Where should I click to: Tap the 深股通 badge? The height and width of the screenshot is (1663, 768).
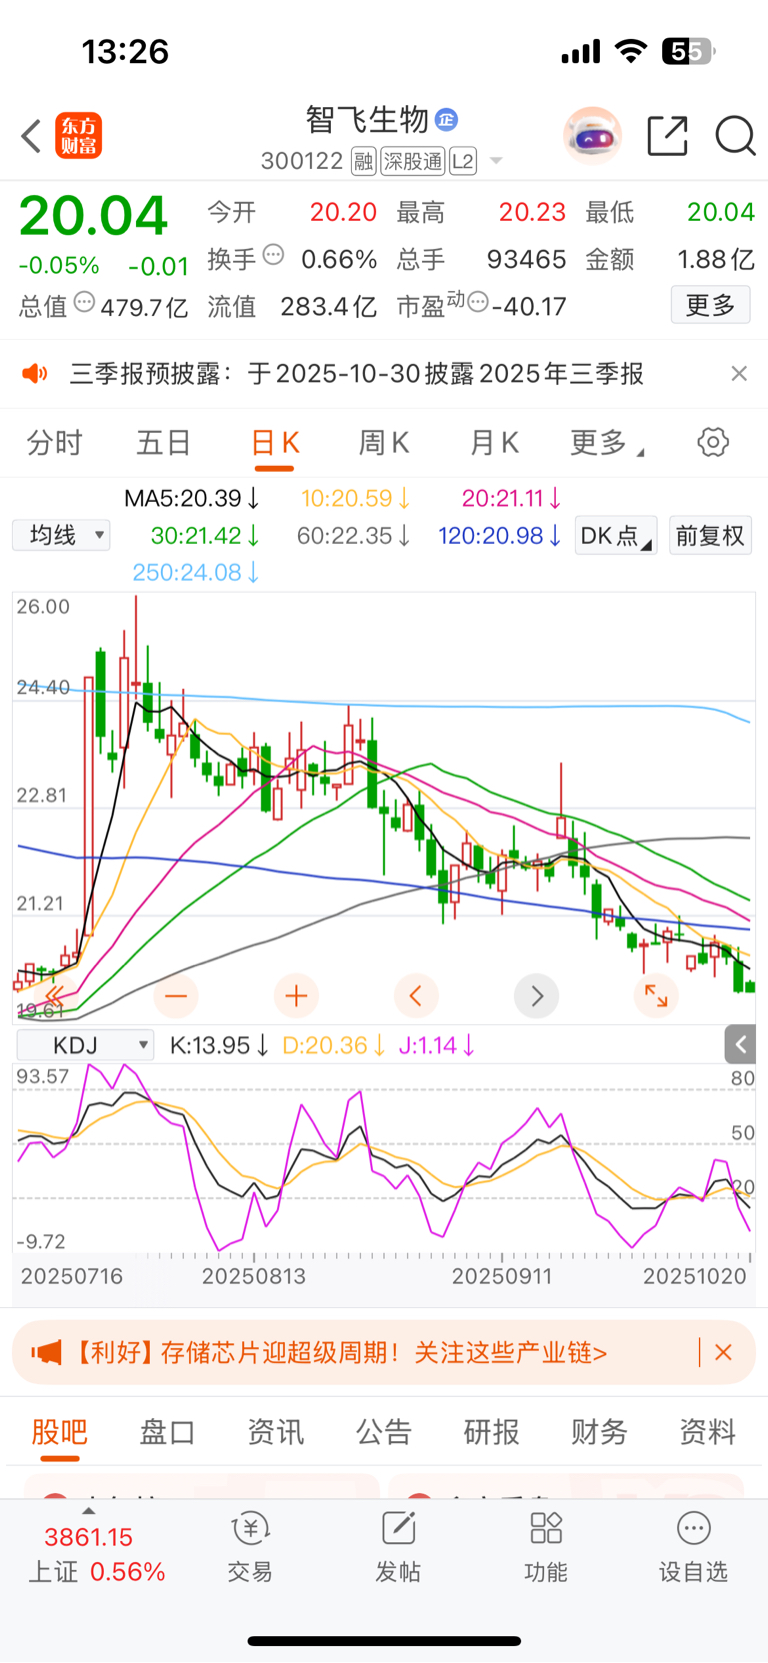(412, 161)
